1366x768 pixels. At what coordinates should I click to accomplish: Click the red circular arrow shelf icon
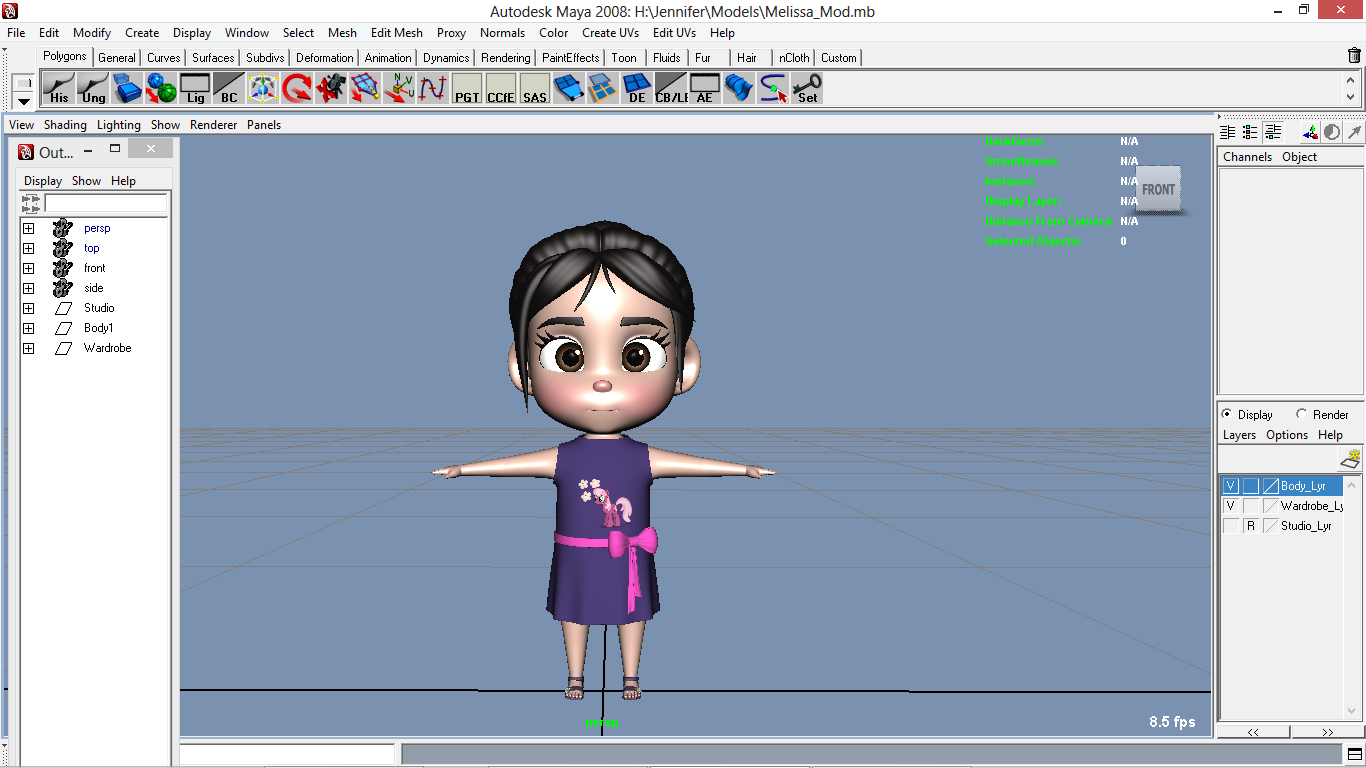[297, 88]
